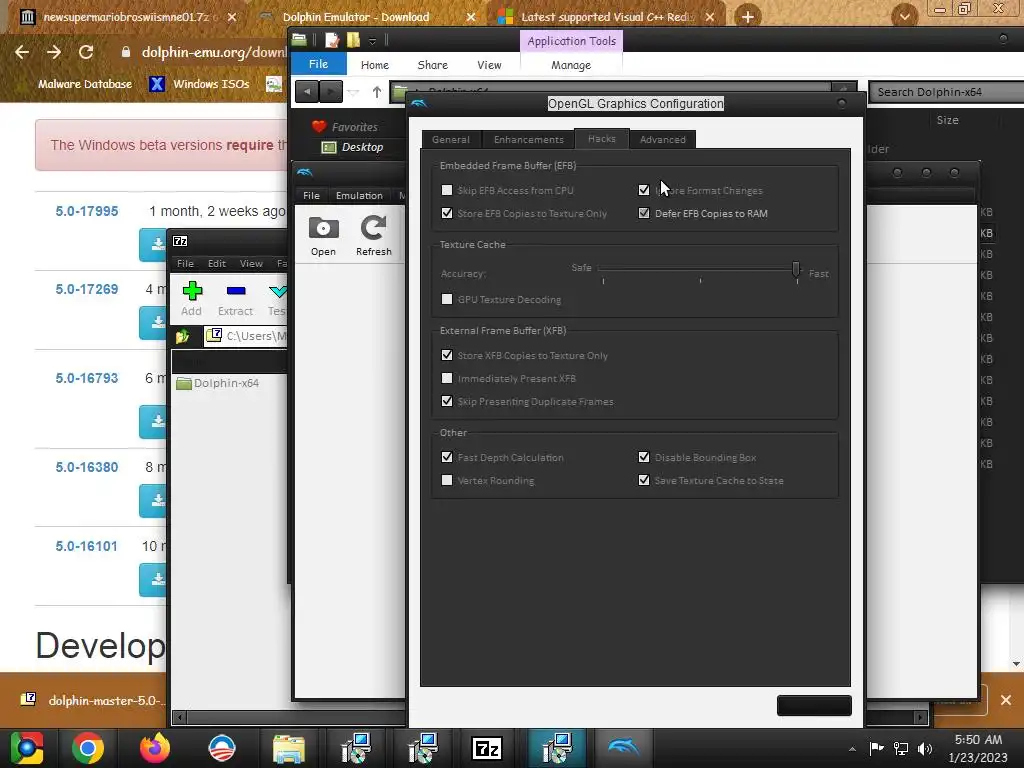This screenshot has height=768, width=1024.
Task: Click the up-folder icon in 7-Zip address bar
Action: pos(182,336)
